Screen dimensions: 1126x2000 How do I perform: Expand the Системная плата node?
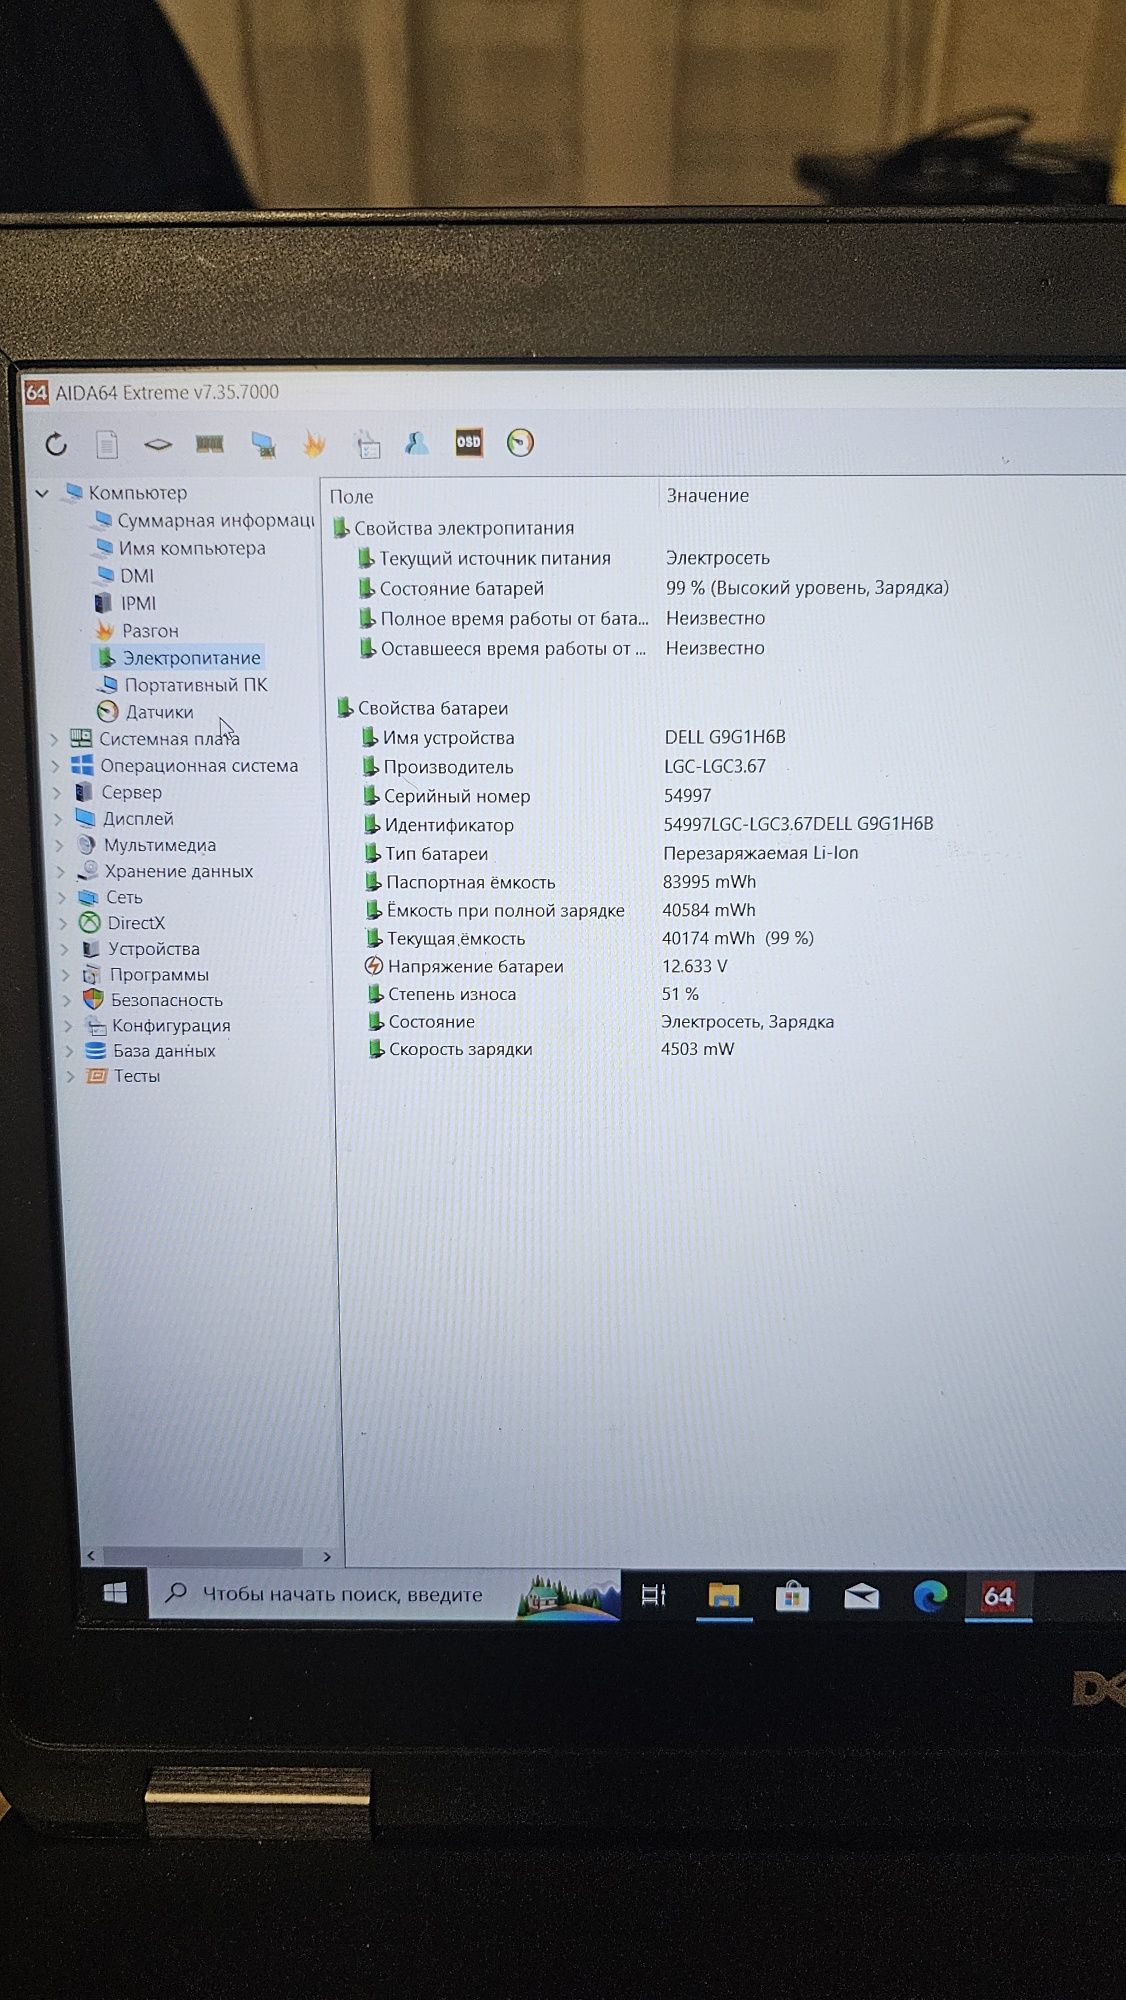tap(54, 739)
